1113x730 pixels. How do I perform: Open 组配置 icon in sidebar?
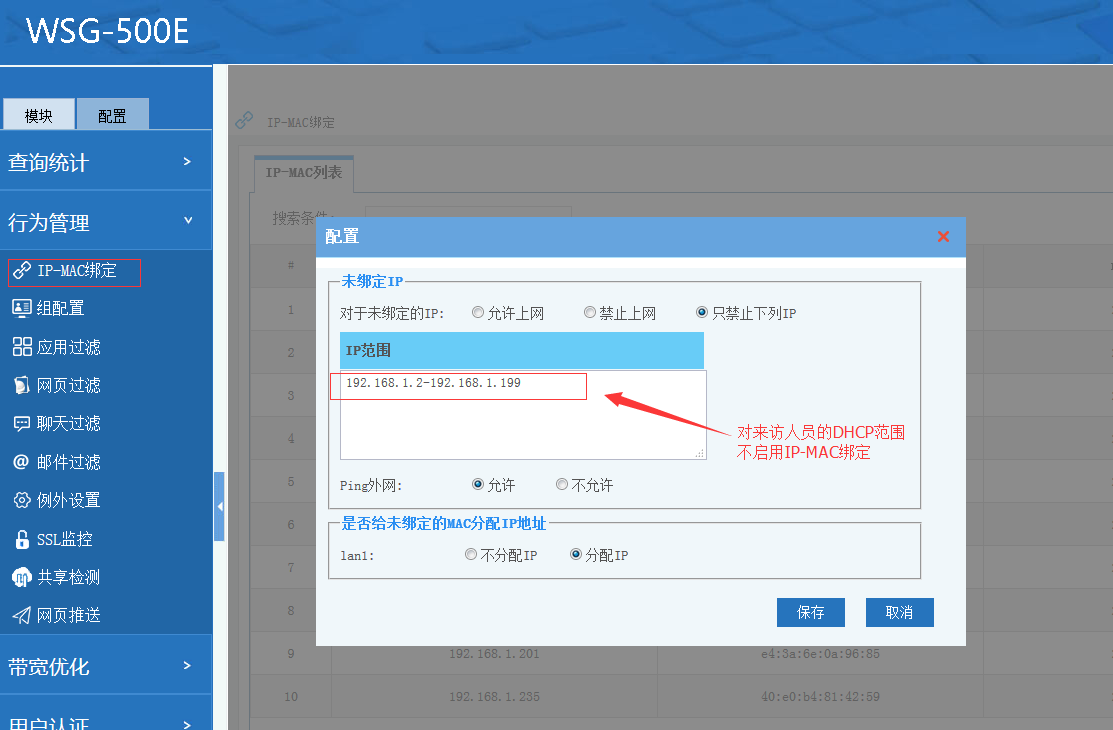[21, 308]
